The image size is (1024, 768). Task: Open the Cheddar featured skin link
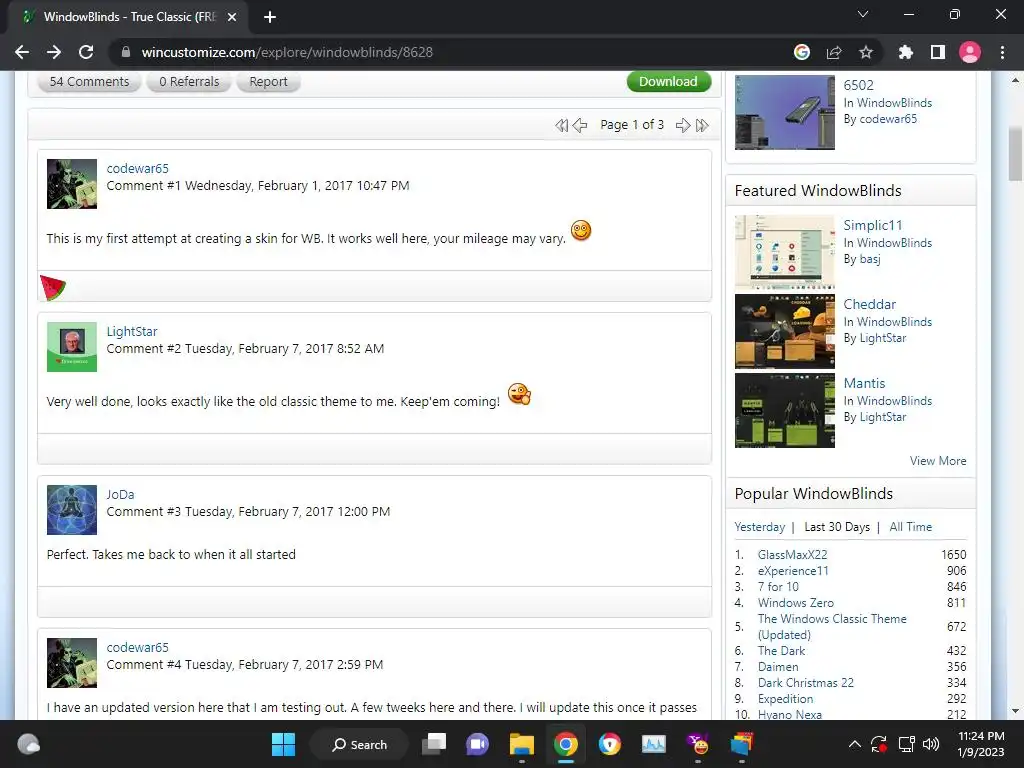click(x=869, y=304)
